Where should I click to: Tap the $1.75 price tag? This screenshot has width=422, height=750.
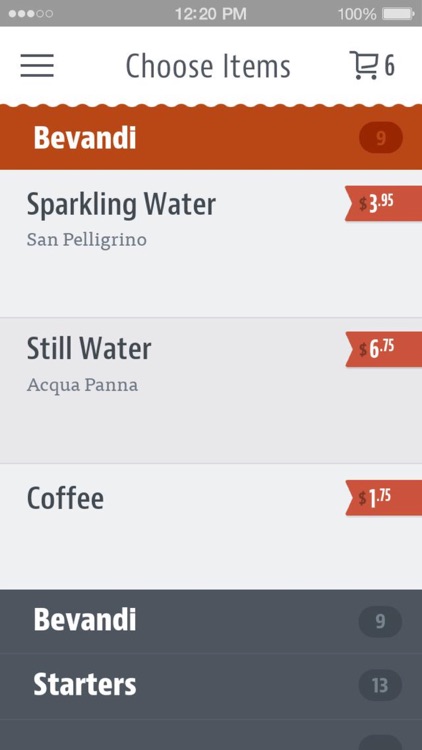383,498
